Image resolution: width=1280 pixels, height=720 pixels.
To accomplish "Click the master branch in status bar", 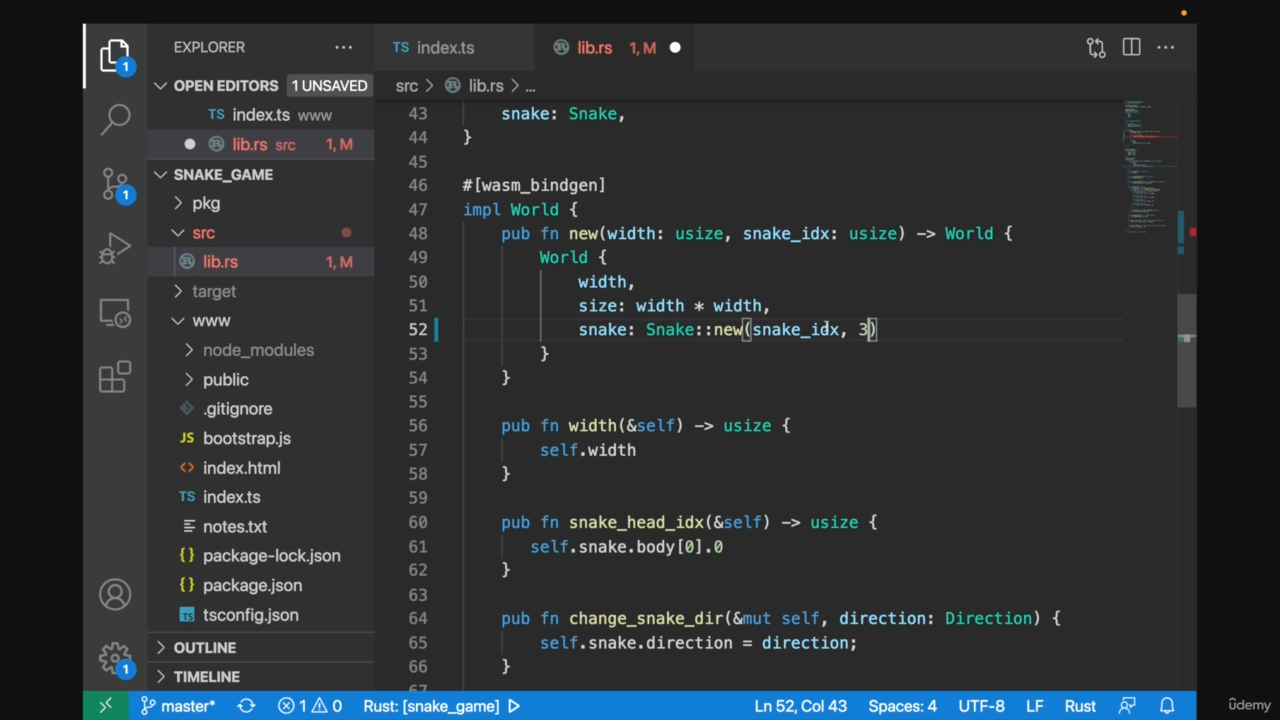I will (178, 706).
